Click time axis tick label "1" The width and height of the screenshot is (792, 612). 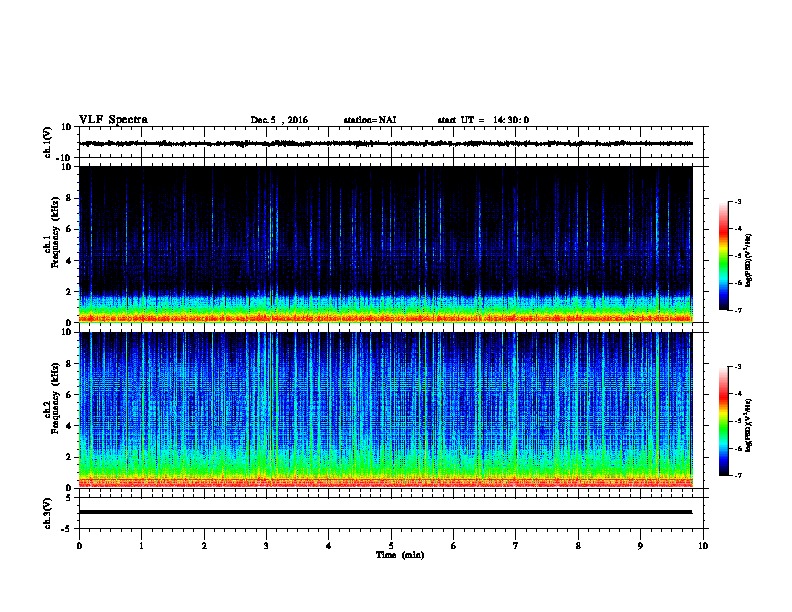[x=142, y=546]
